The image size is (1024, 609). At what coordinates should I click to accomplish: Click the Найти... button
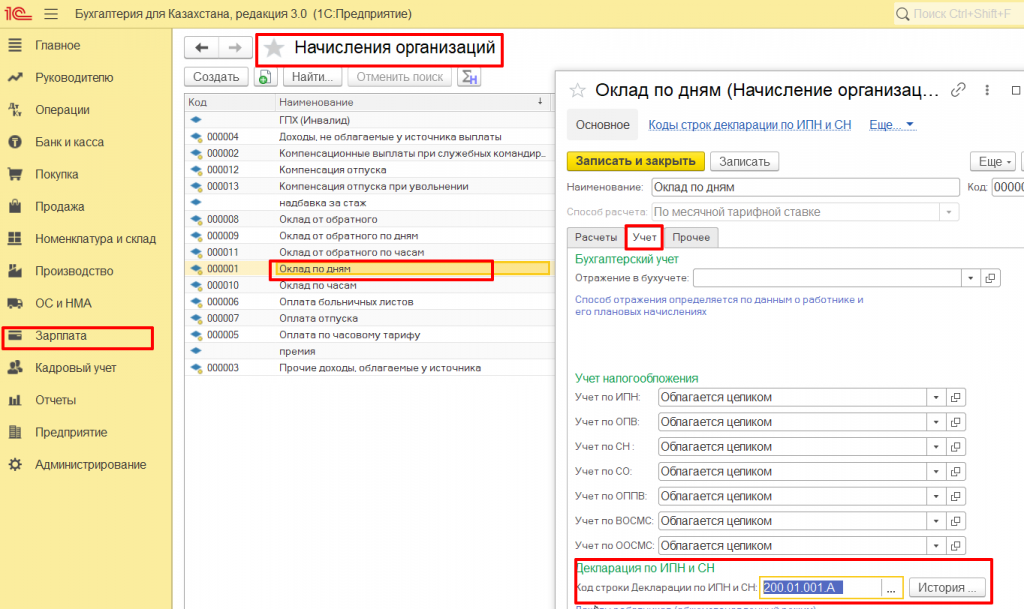point(312,77)
